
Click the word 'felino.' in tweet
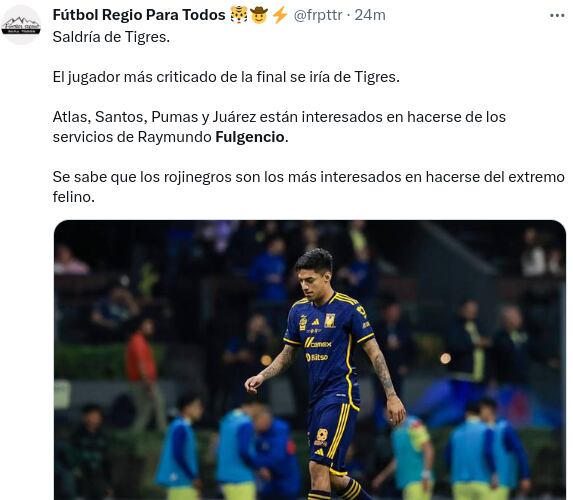[x=74, y=197]
